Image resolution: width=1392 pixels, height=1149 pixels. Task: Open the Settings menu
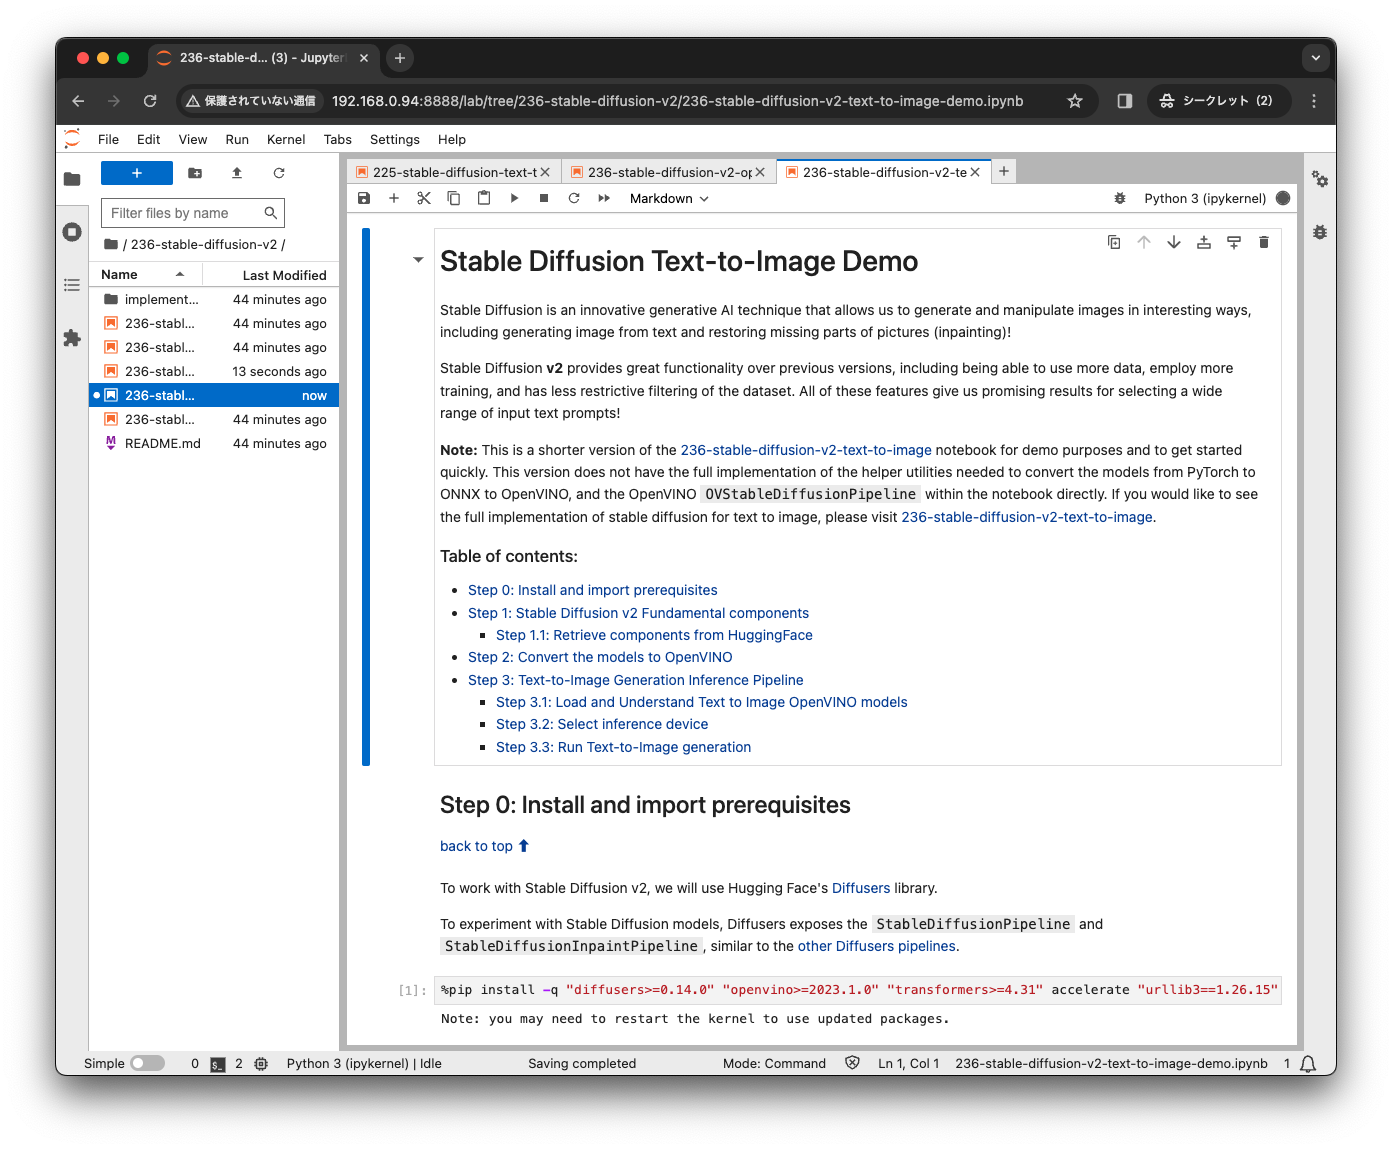(395, 139)
